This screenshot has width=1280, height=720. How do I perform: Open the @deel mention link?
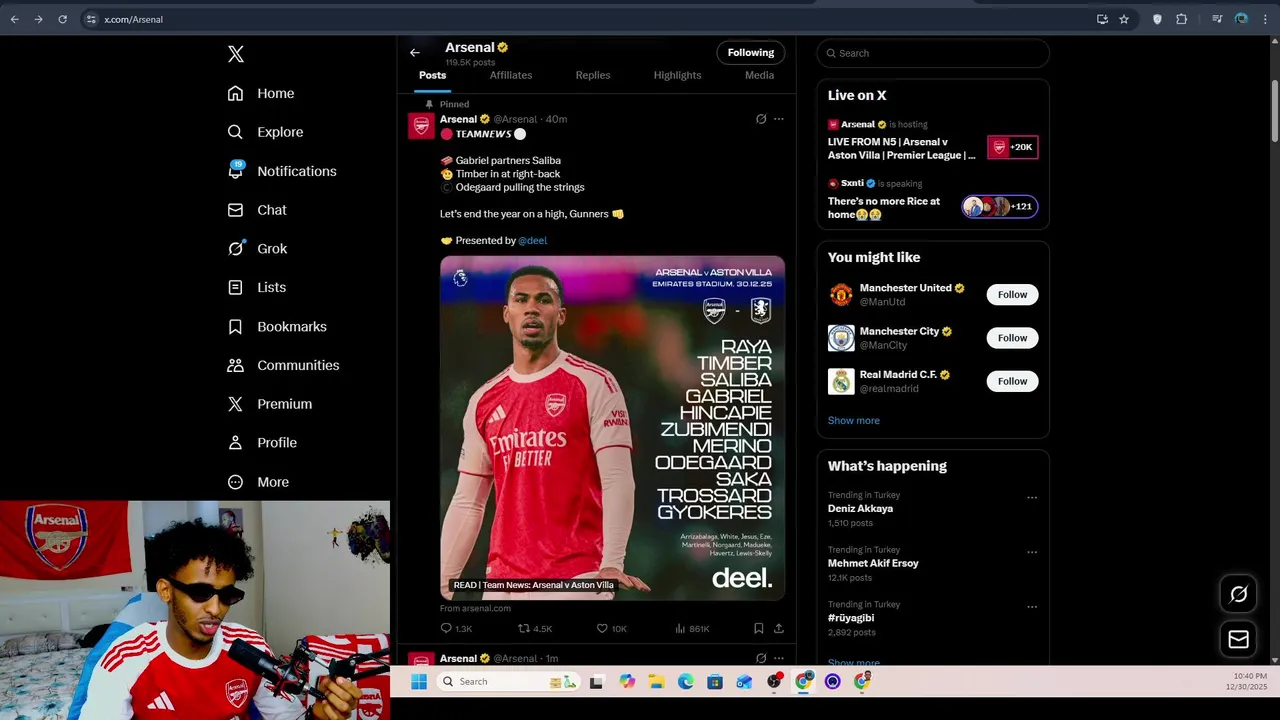[x=533, y=241]
